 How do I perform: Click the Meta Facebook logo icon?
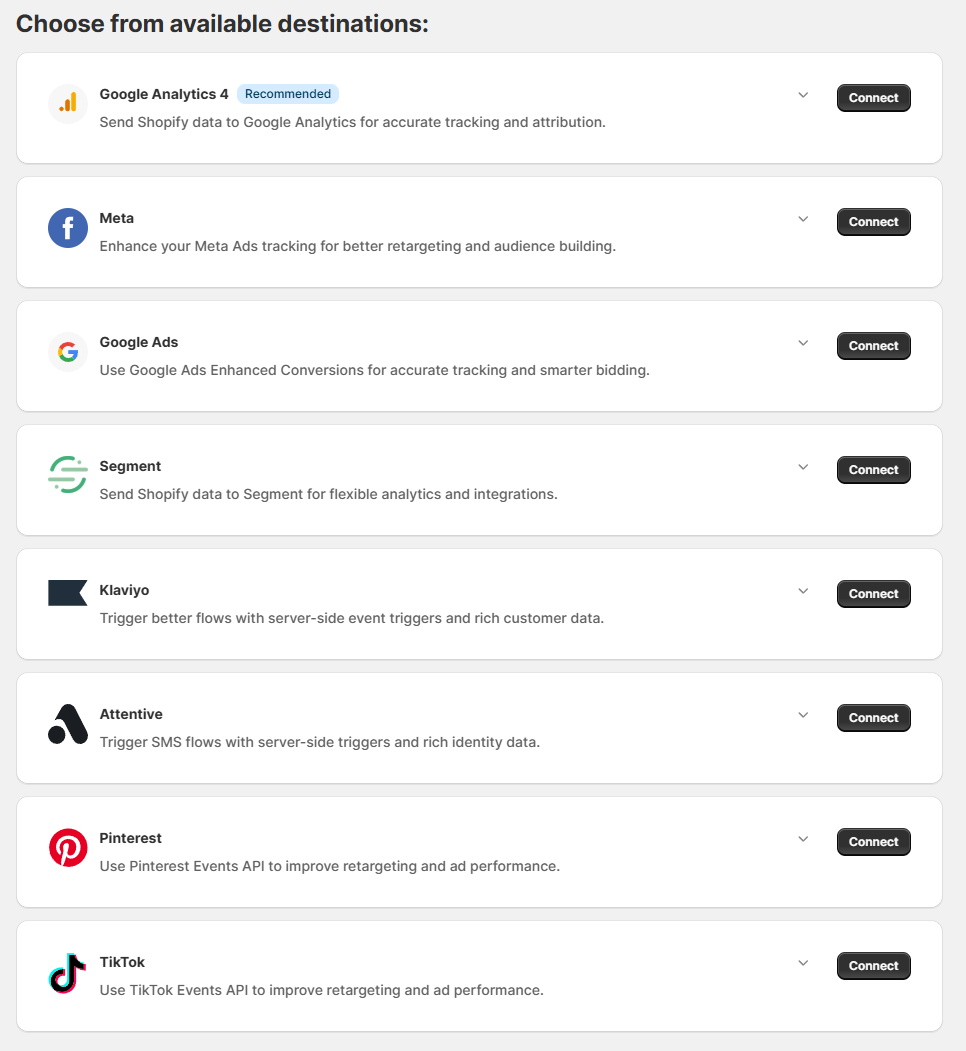click(x=68, y=228)
